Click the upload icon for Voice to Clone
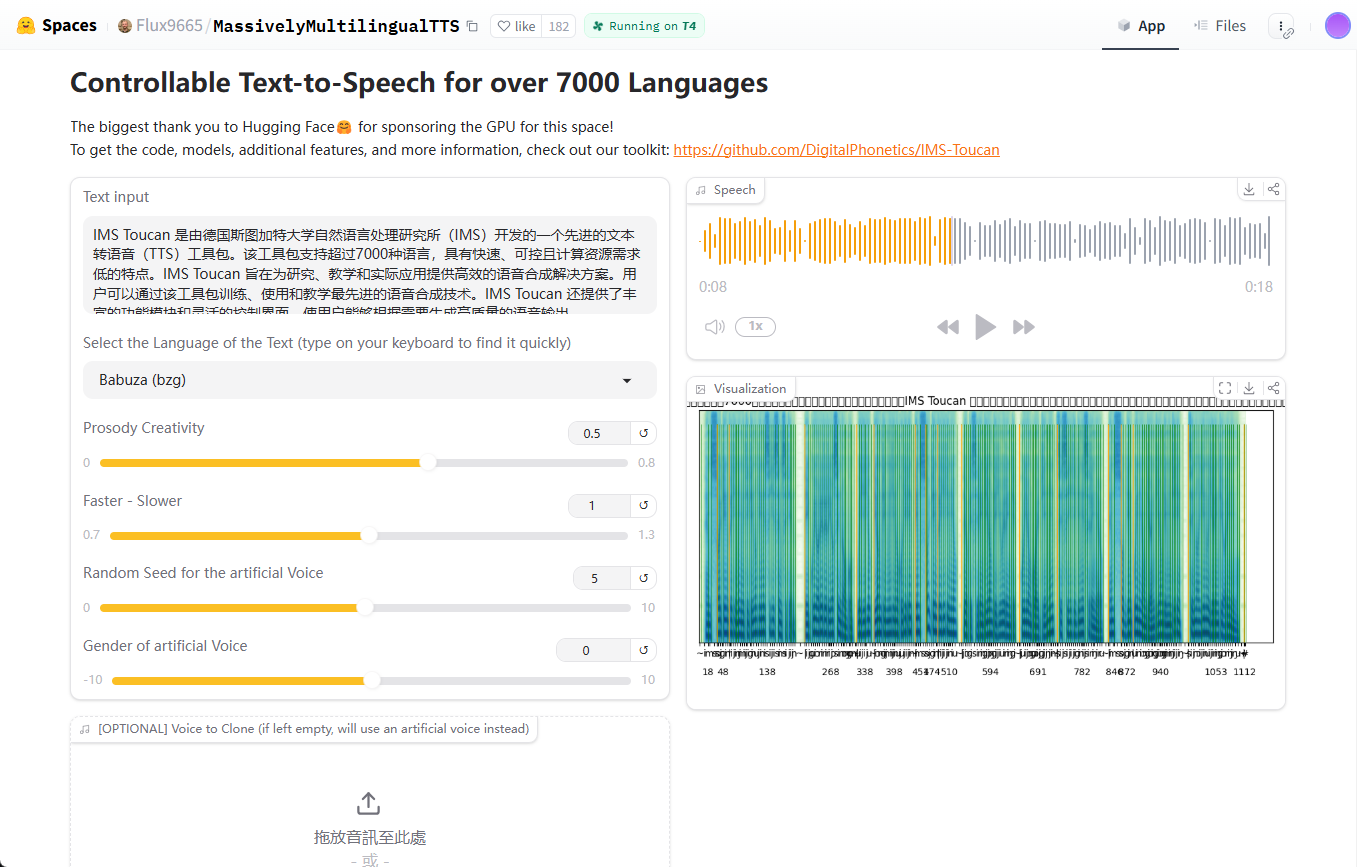 369,804
